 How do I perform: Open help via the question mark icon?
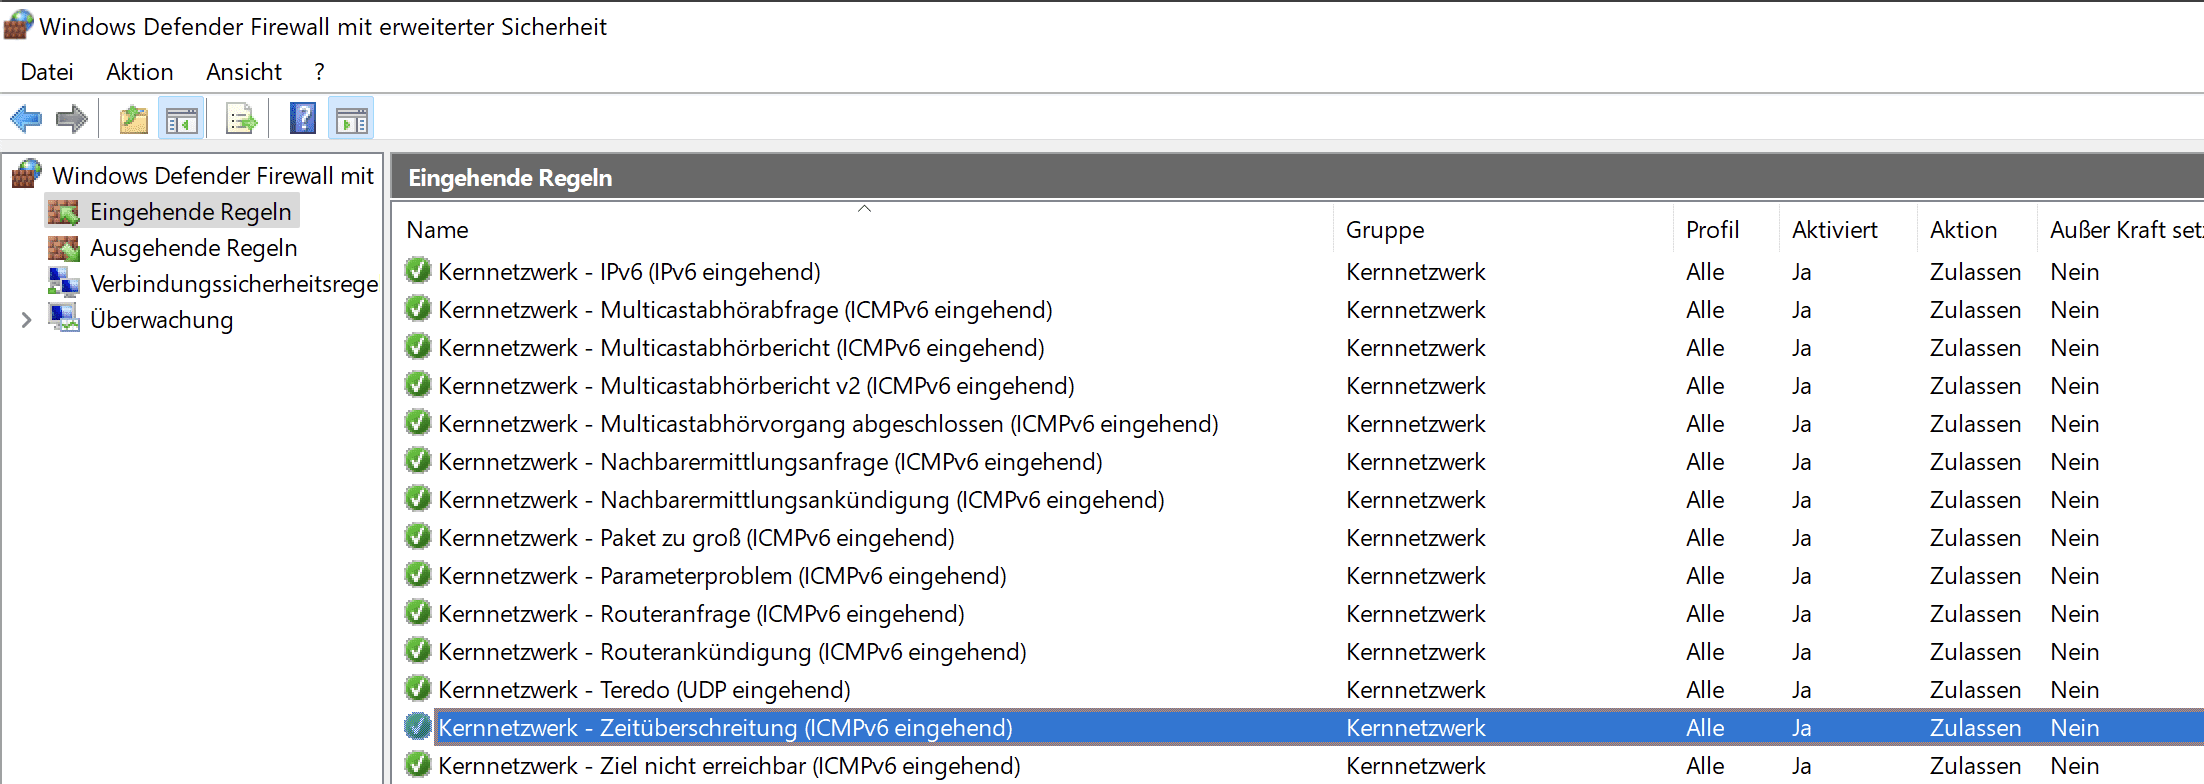[x=302, y=119]
